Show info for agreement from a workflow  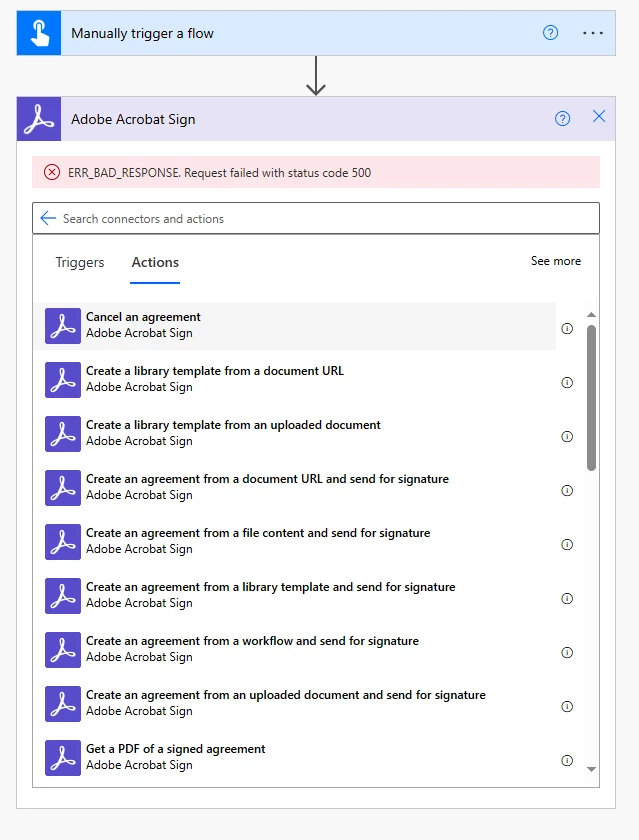pos(567,652)
